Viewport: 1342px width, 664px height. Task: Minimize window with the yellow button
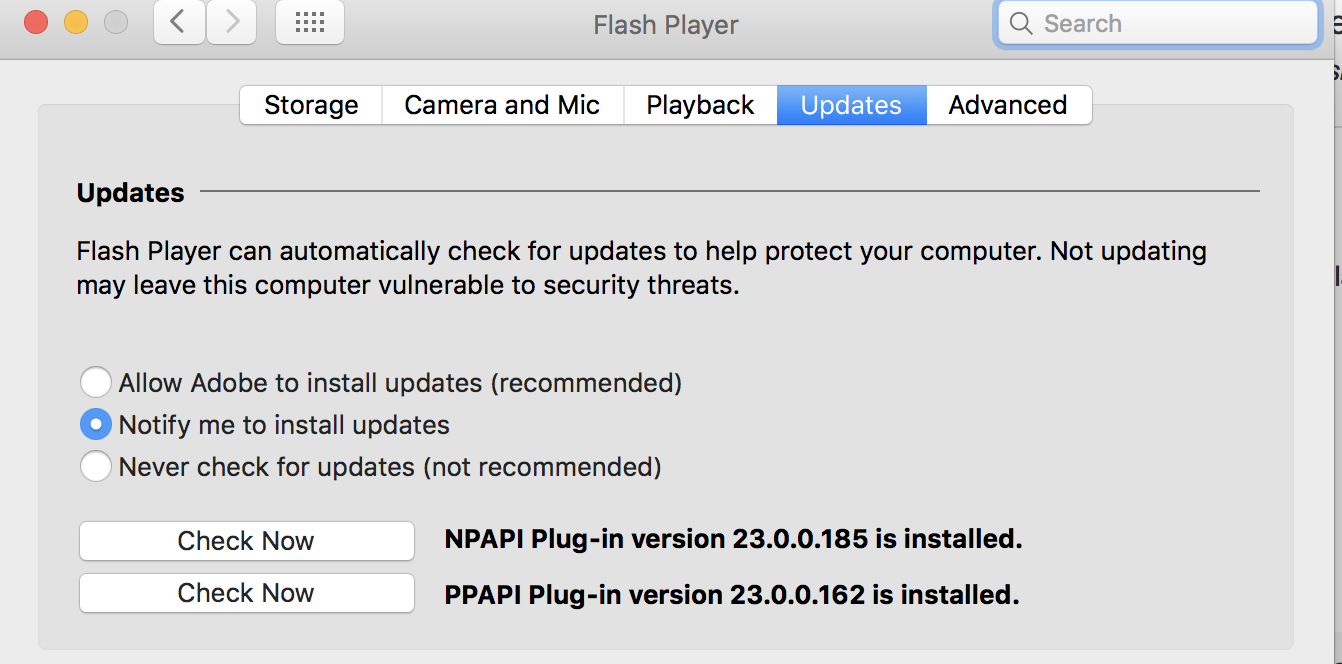click(76, 22)
